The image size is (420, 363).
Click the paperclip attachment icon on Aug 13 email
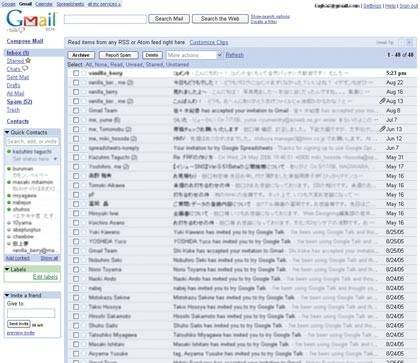[x=382, y=101]
